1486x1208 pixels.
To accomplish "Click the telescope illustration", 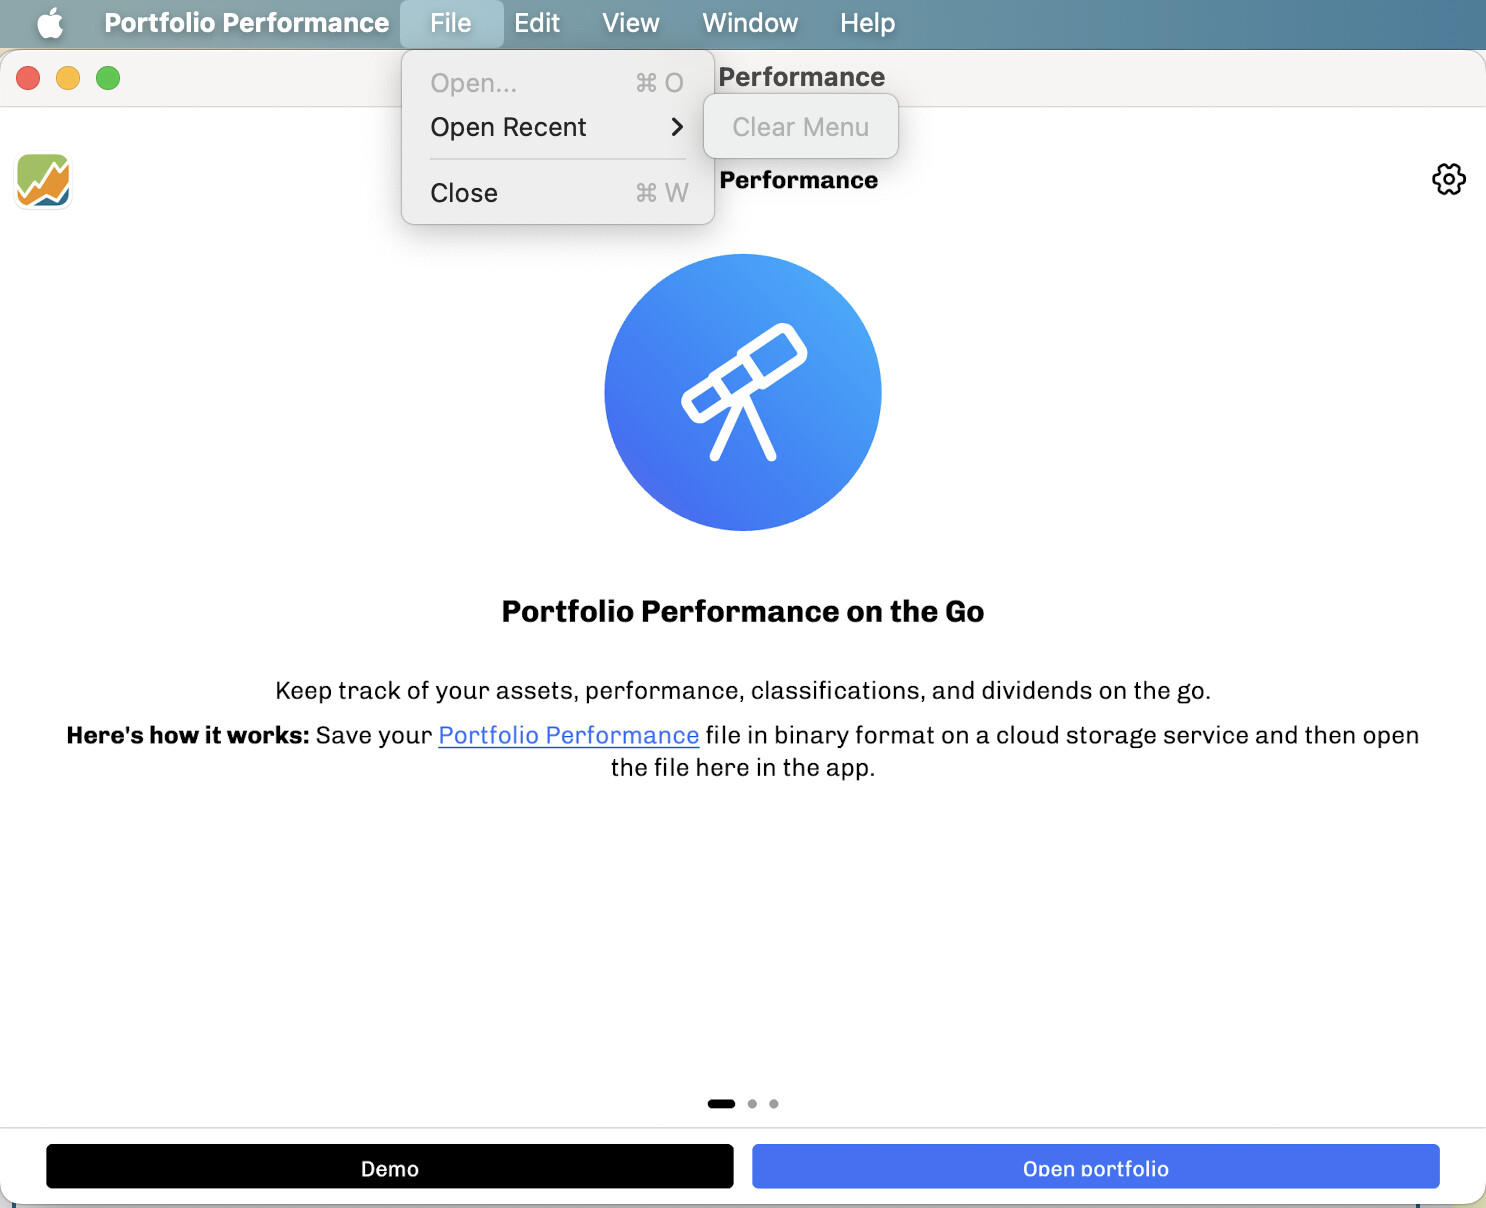I will click(743, 392).
